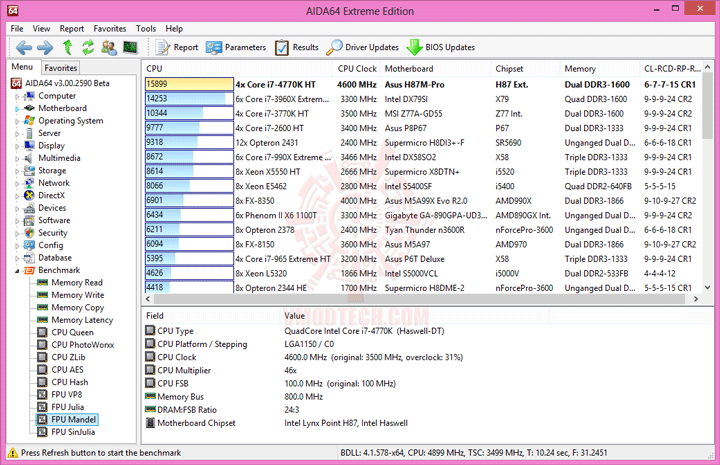Viewport: 720px width, 465px height.
Task: Select Computer in the tree
Action: [56, 95]
